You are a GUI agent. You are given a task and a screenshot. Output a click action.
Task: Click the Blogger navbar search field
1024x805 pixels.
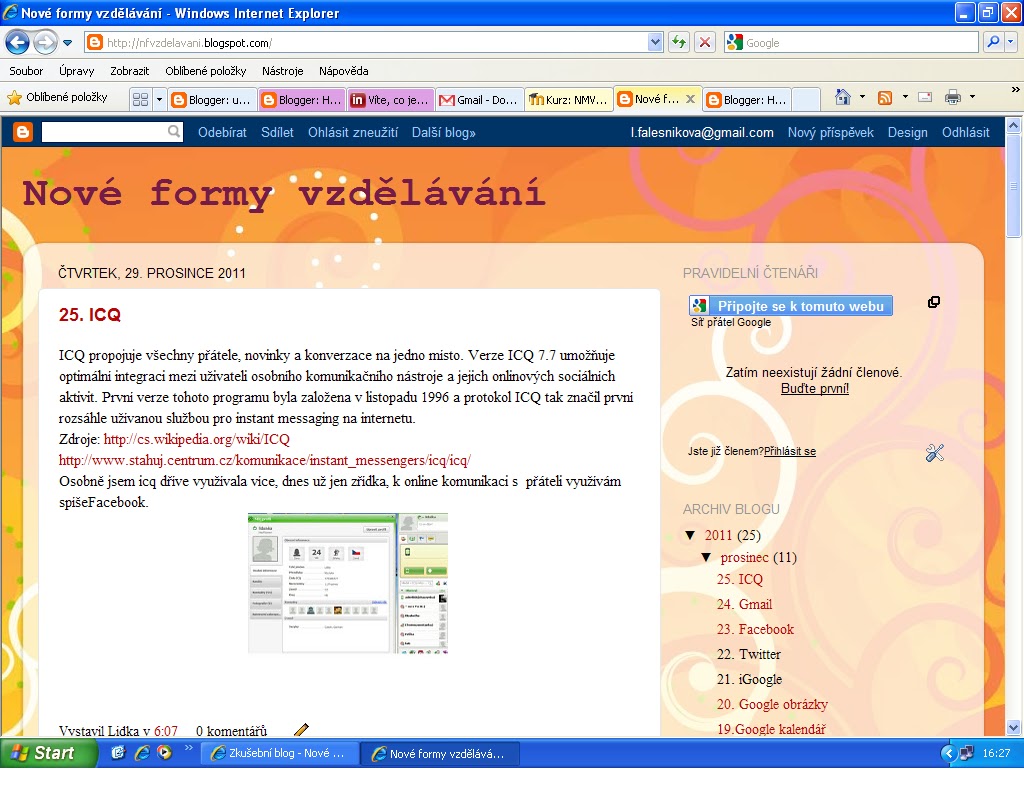point(103,133)
